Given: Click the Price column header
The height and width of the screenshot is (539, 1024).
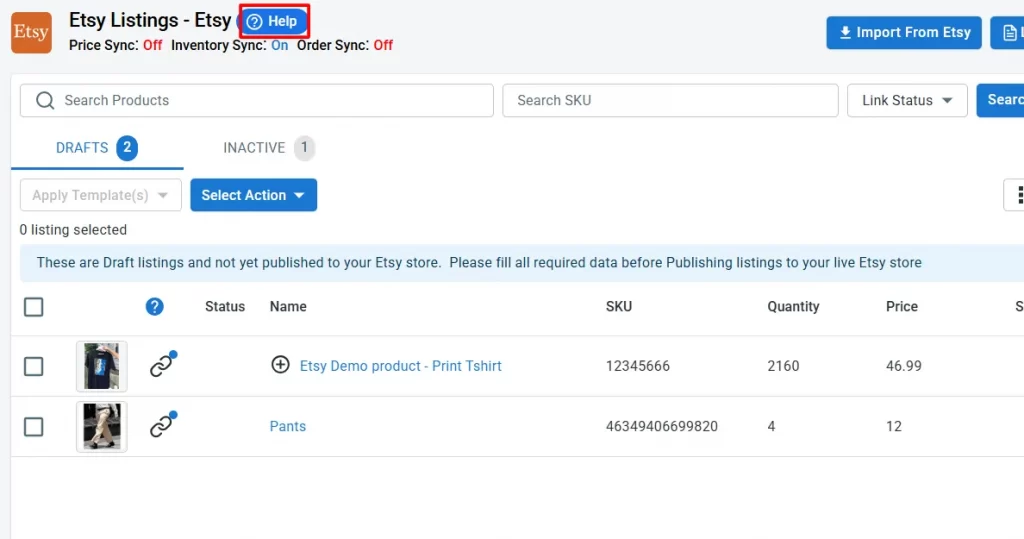Looking at the screenshot, I should [902, 306].
